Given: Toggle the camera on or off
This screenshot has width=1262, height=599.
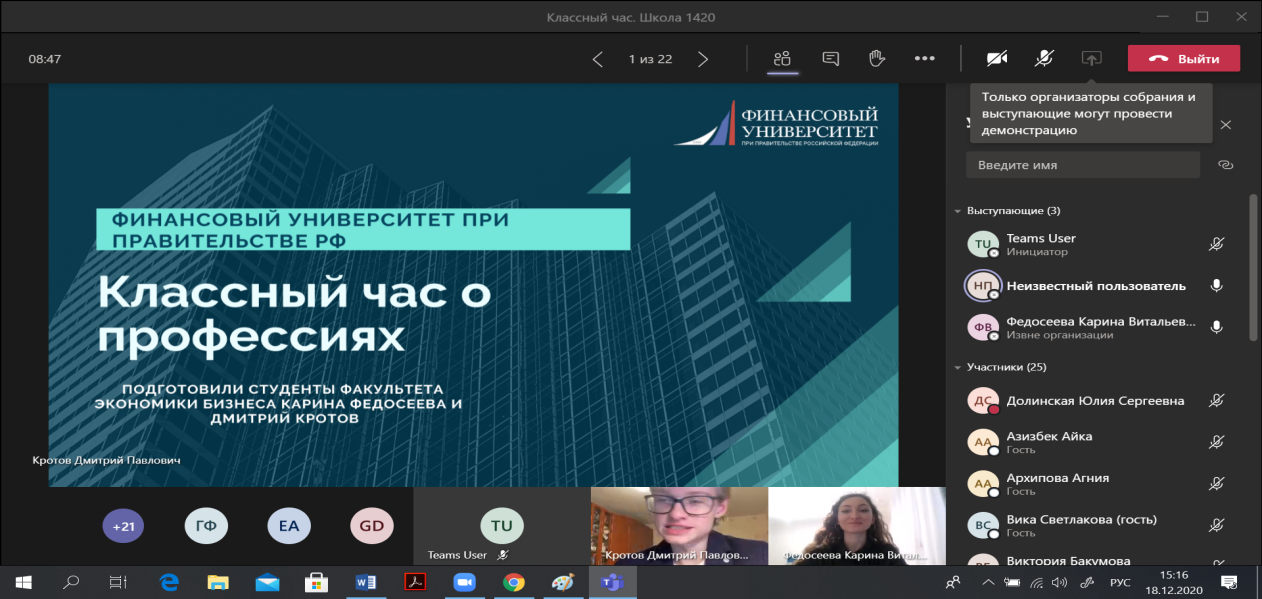Looking at the screenshot, I should [x=996, y=58].
